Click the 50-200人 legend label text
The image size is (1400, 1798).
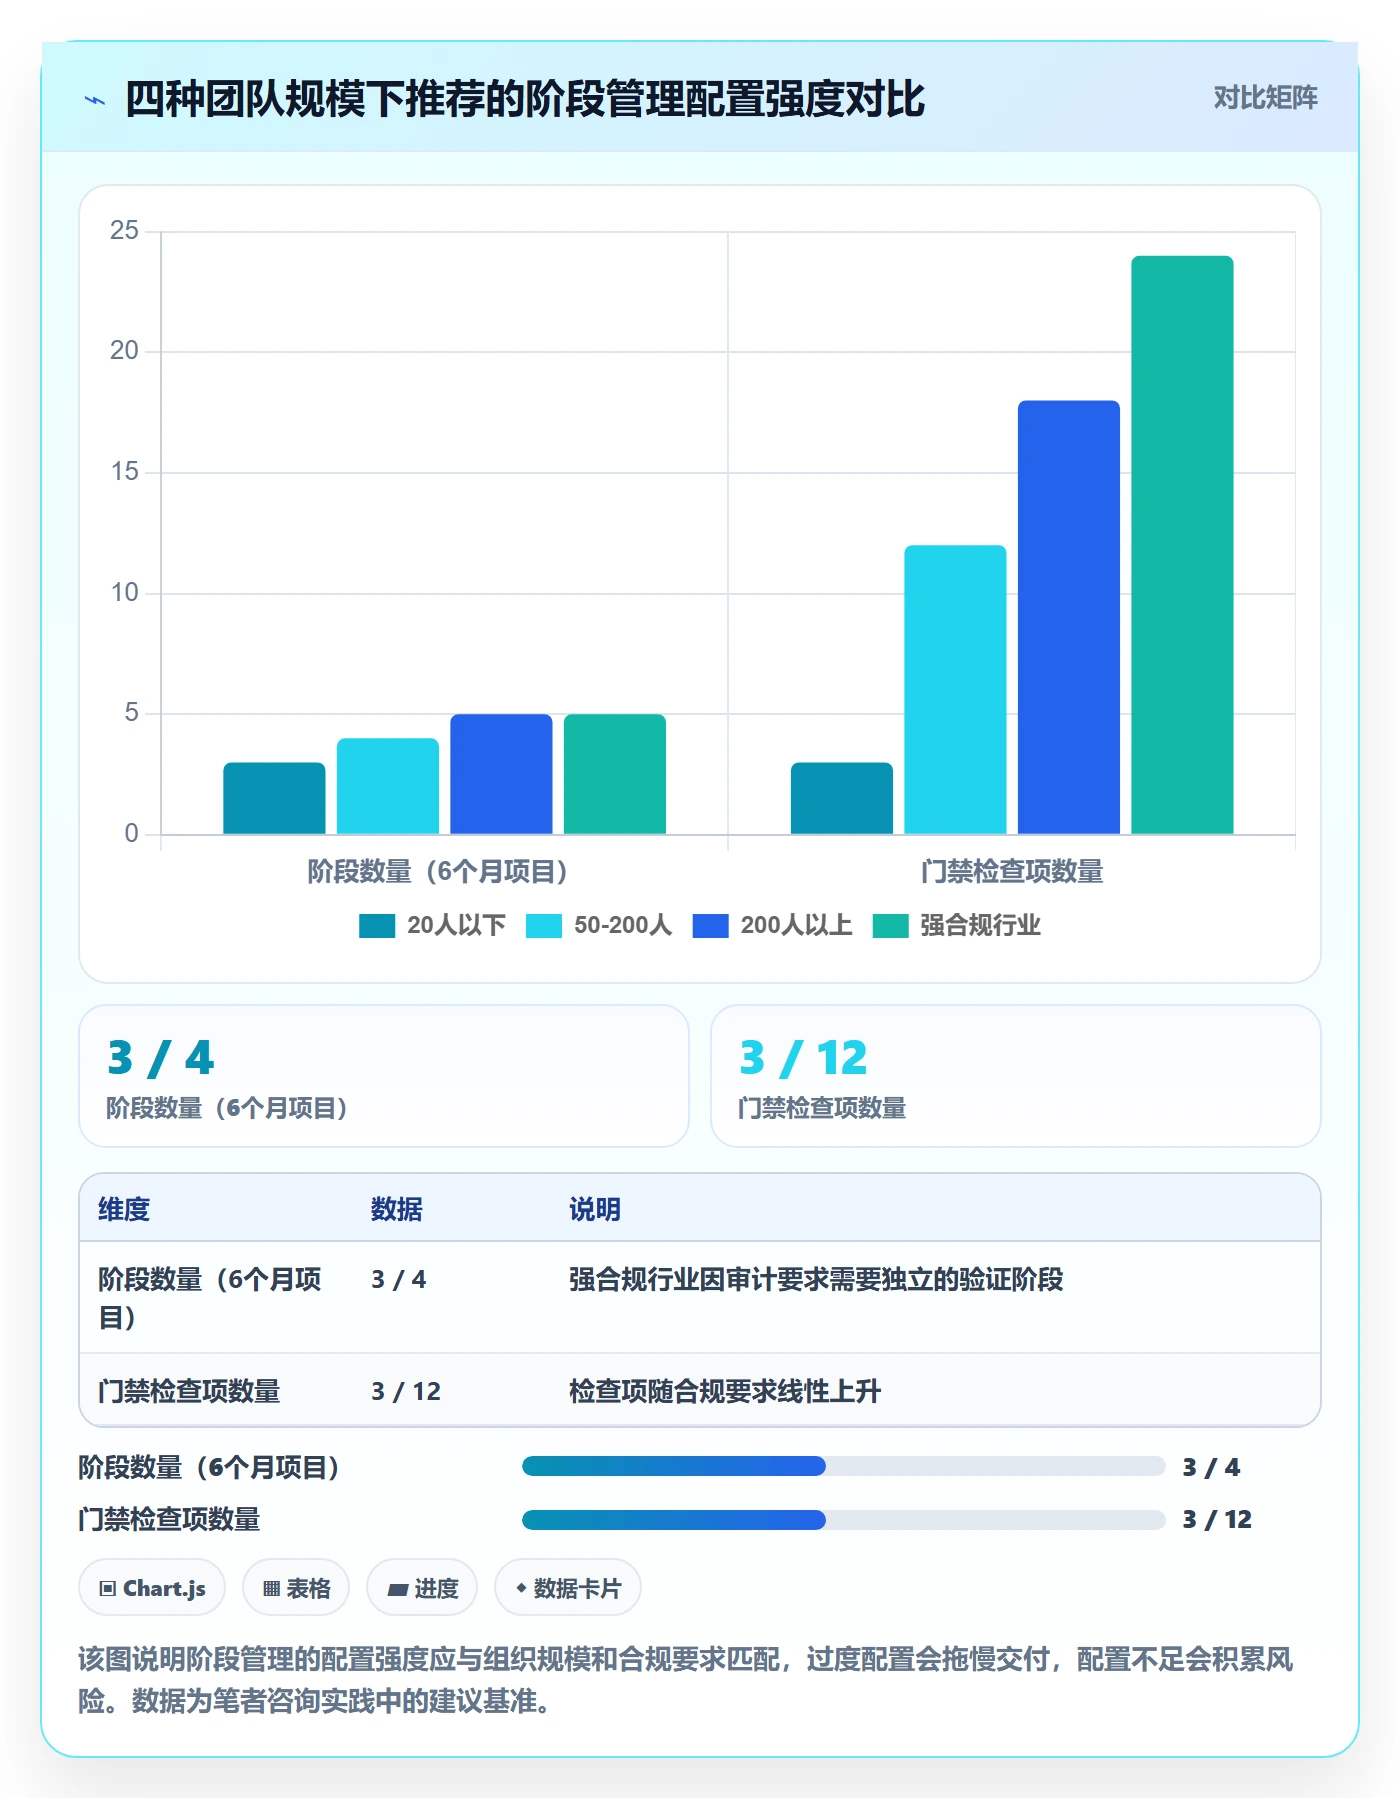[623, 926]
